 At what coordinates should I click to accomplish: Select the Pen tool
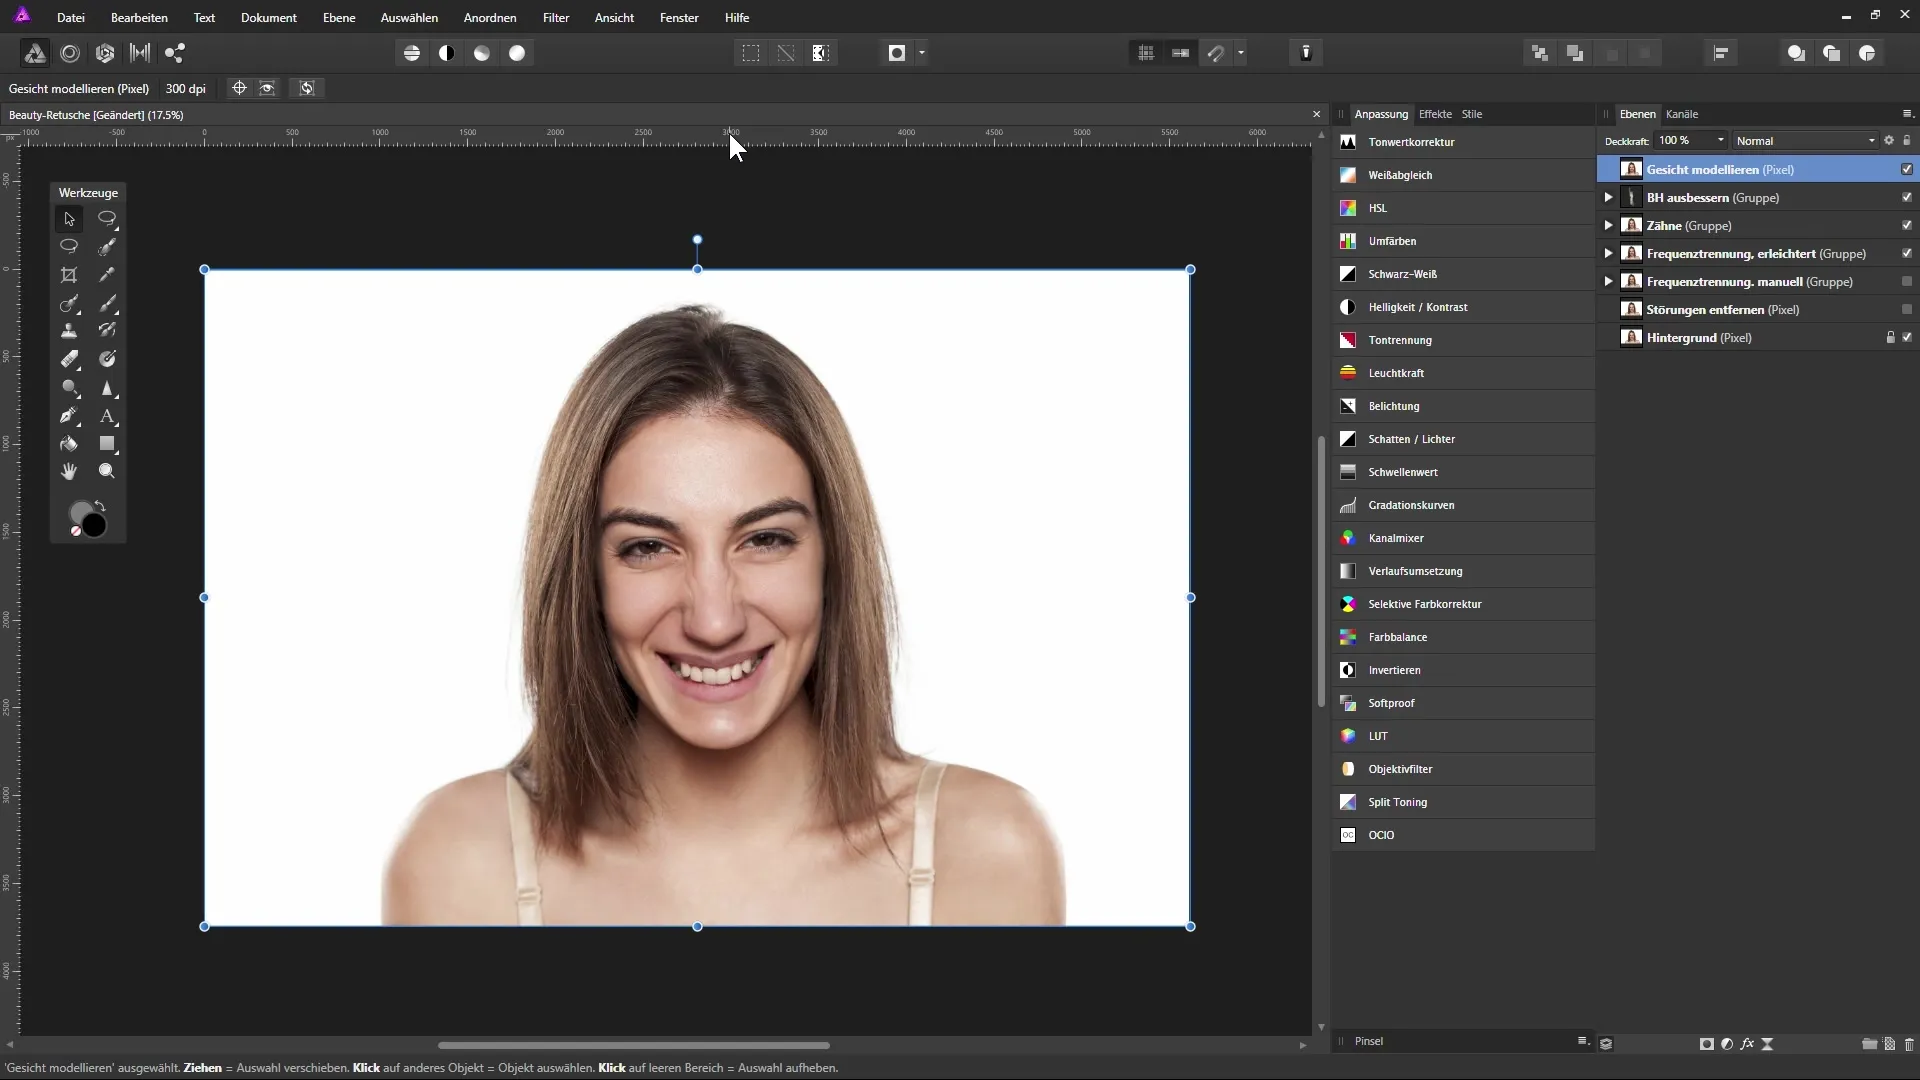[x=69, y=416]
